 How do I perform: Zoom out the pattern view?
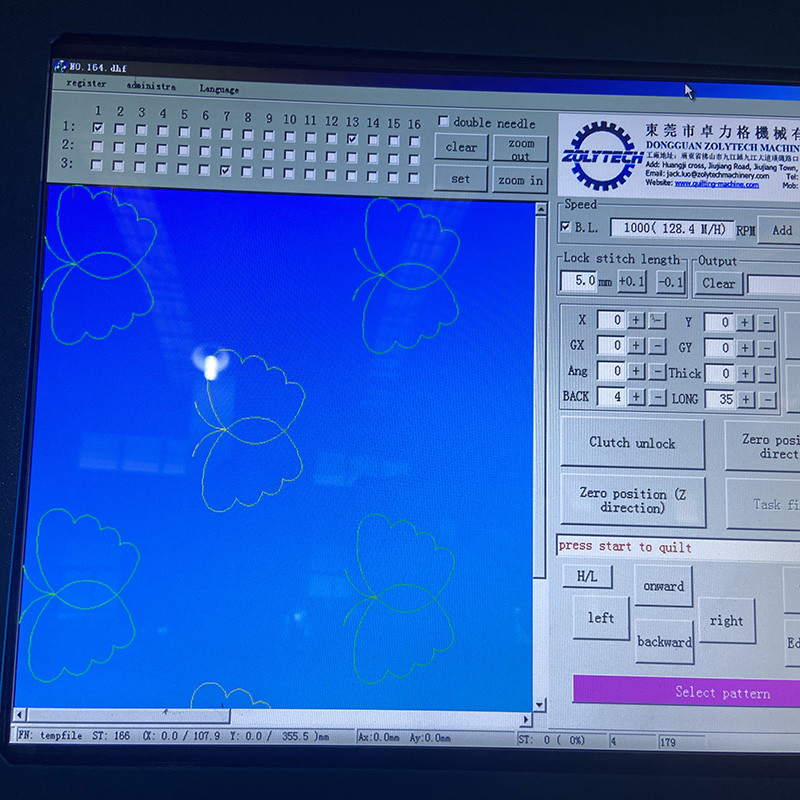coord(520,149)
